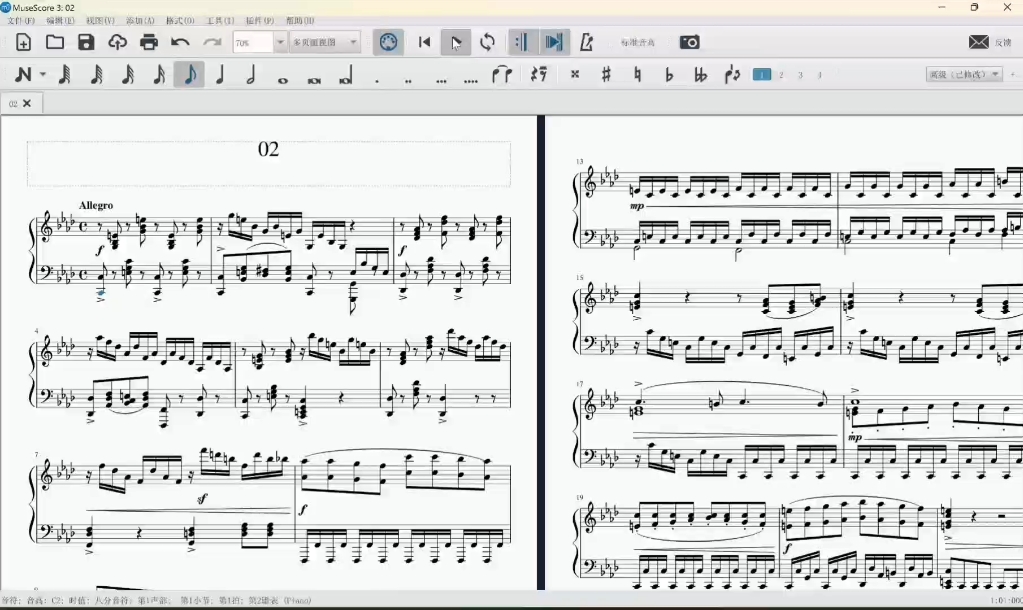
Task: Open the Plugins (P) menu
Action: pyautogui.click(x=260, y=21)
